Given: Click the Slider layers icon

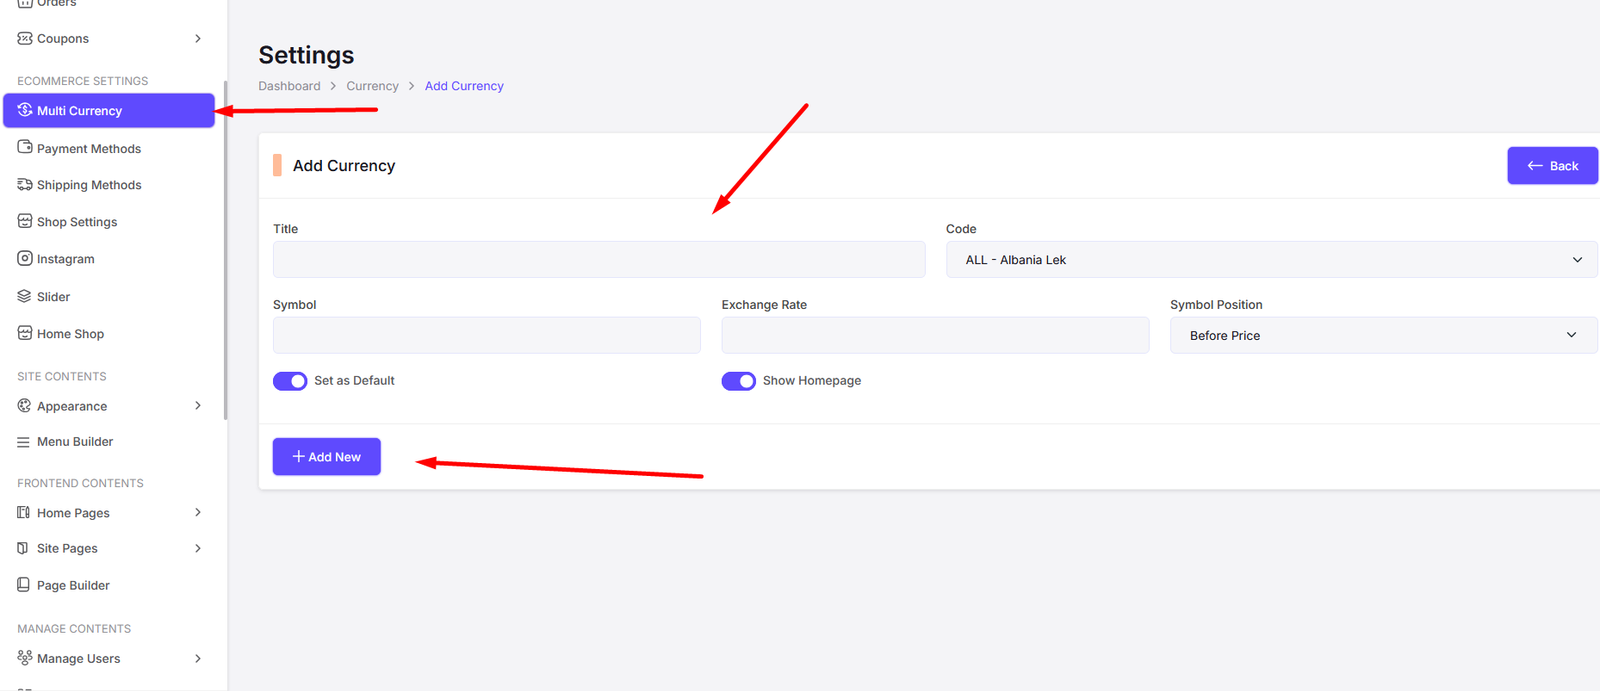Looking at the screenshot, I should [25, 296].
